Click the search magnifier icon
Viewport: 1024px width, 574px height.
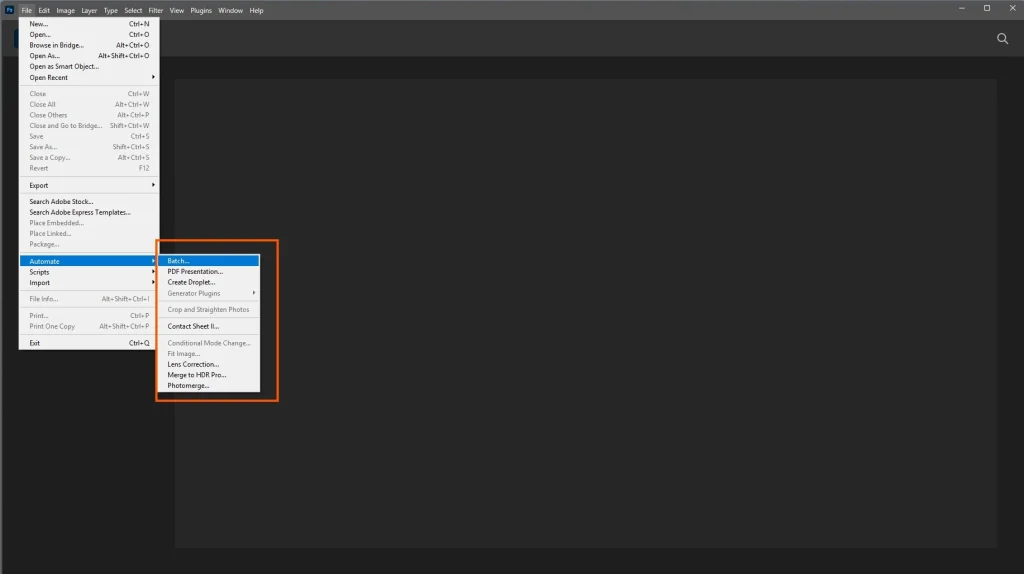point(1002,39)
